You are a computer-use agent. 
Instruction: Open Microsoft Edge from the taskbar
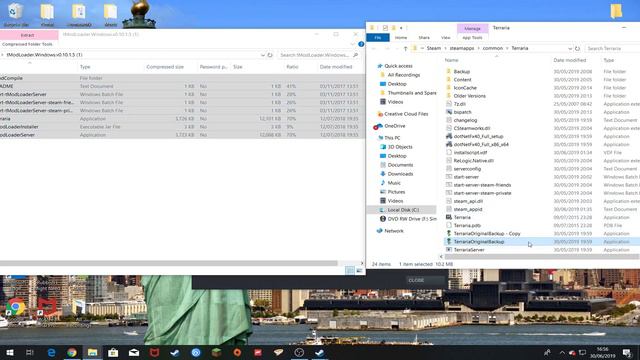click(x=51, y=353)
